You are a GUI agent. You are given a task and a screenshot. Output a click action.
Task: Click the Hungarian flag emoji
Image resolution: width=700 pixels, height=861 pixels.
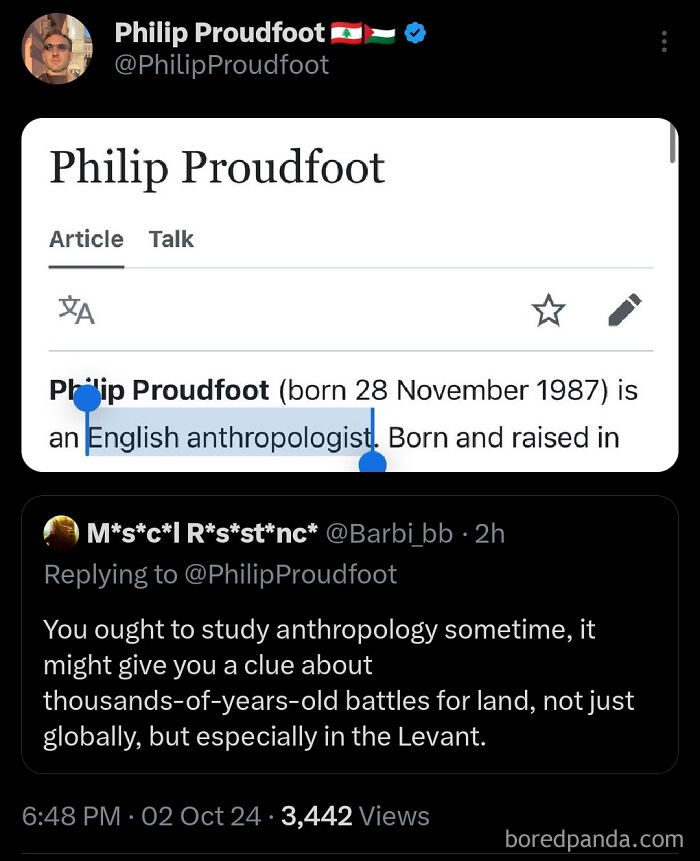coord(382,32)
